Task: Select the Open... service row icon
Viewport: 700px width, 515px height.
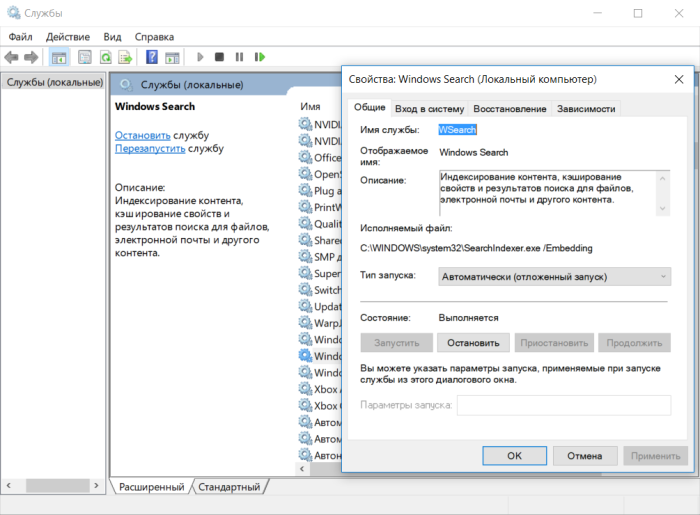Action: (305, 174)
